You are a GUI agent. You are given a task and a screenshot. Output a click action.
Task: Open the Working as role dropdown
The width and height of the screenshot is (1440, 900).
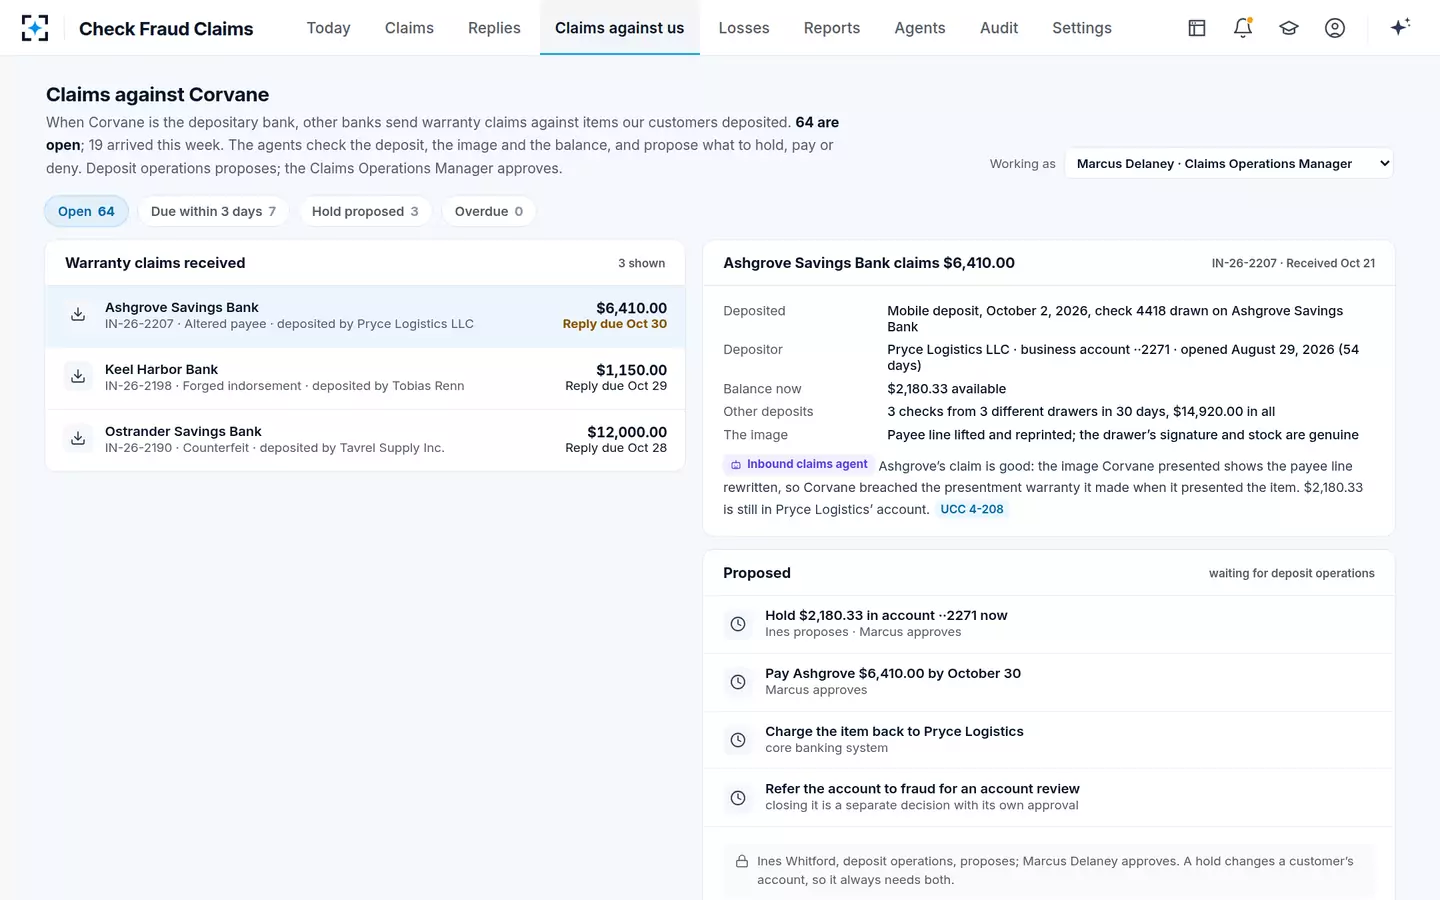click(x=1229, y=164)
